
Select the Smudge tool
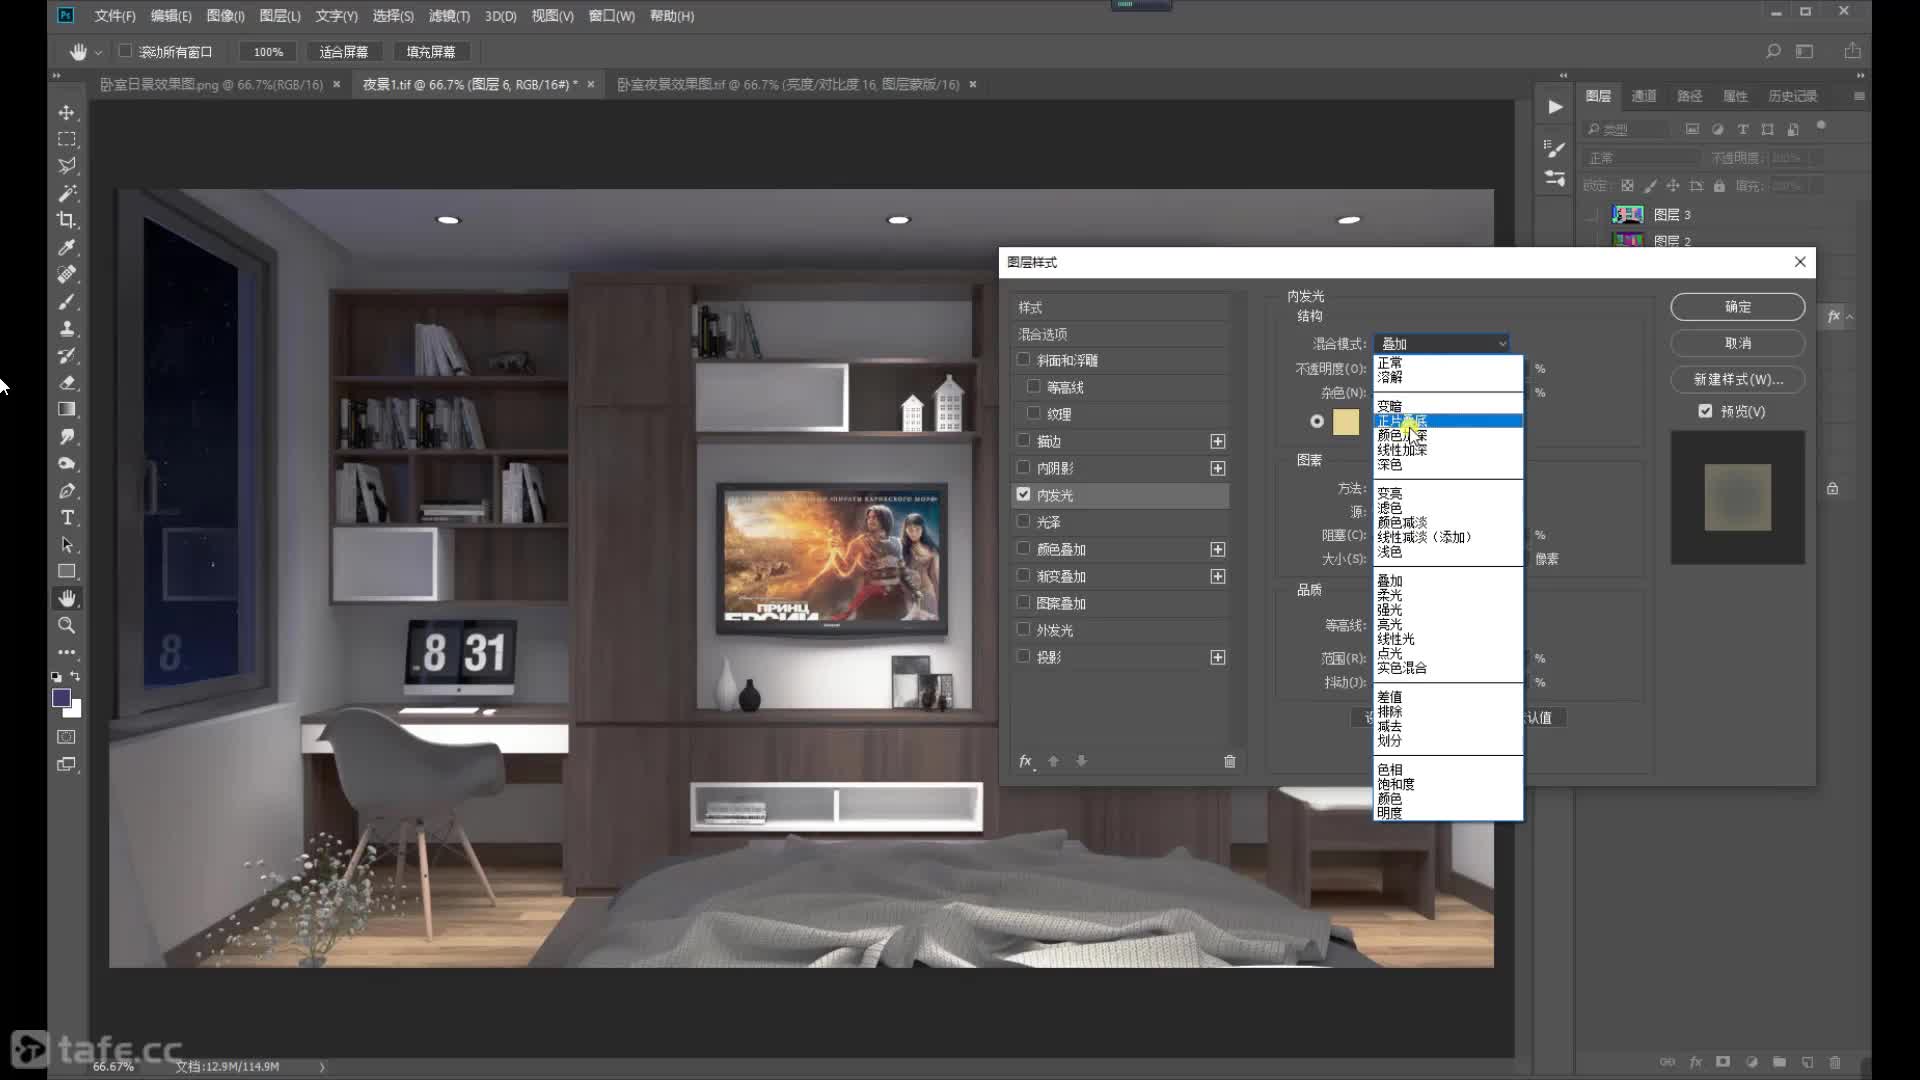(67, 437)
